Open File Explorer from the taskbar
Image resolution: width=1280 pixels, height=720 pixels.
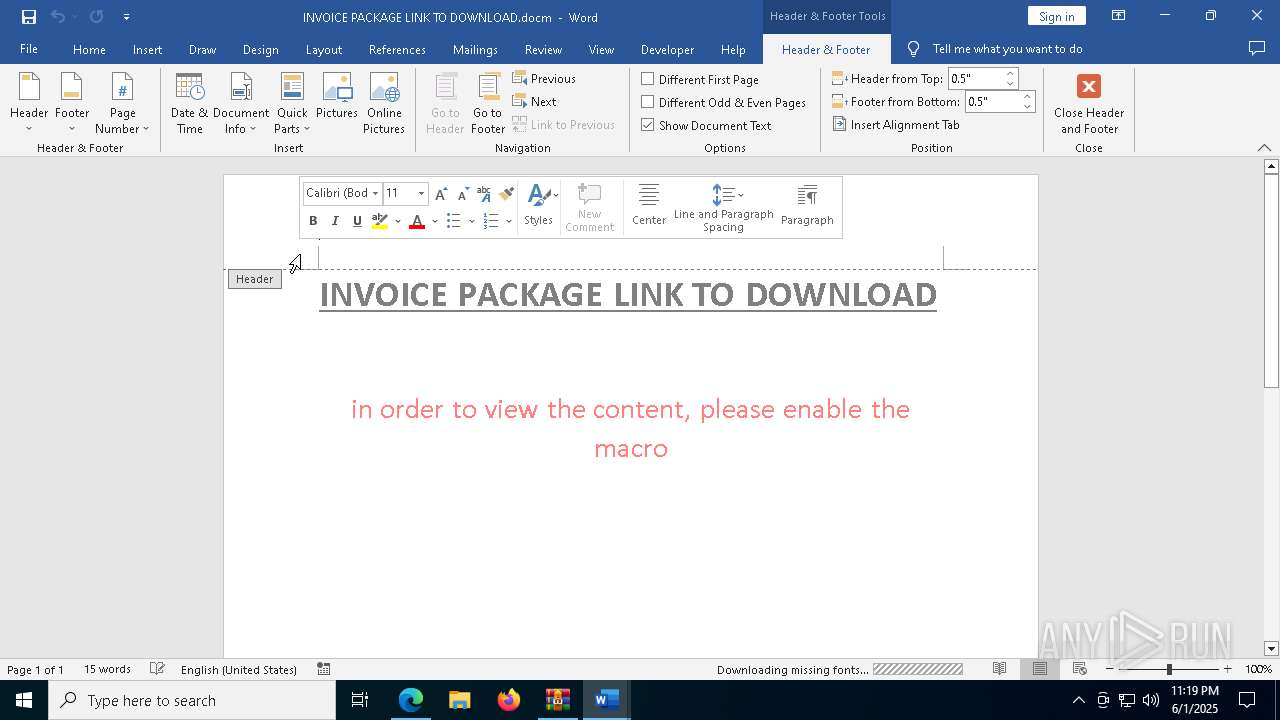click(x=459, y=700)
